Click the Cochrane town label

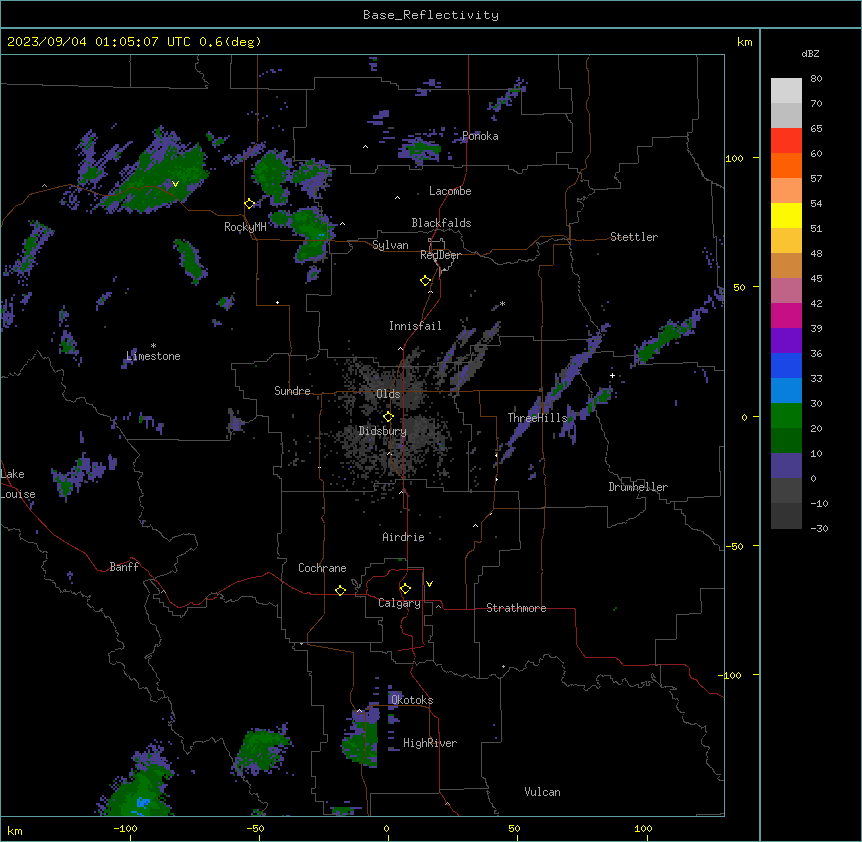coord(322,568)
